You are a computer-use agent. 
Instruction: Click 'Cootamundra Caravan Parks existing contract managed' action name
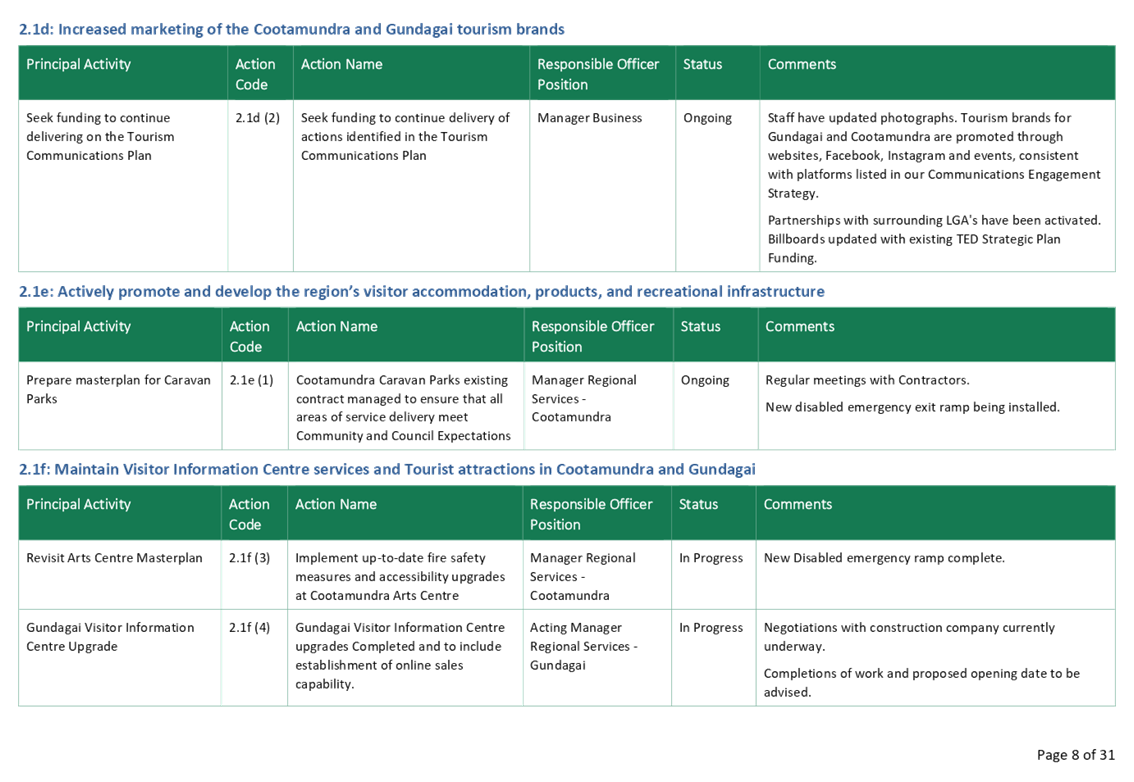403,408
